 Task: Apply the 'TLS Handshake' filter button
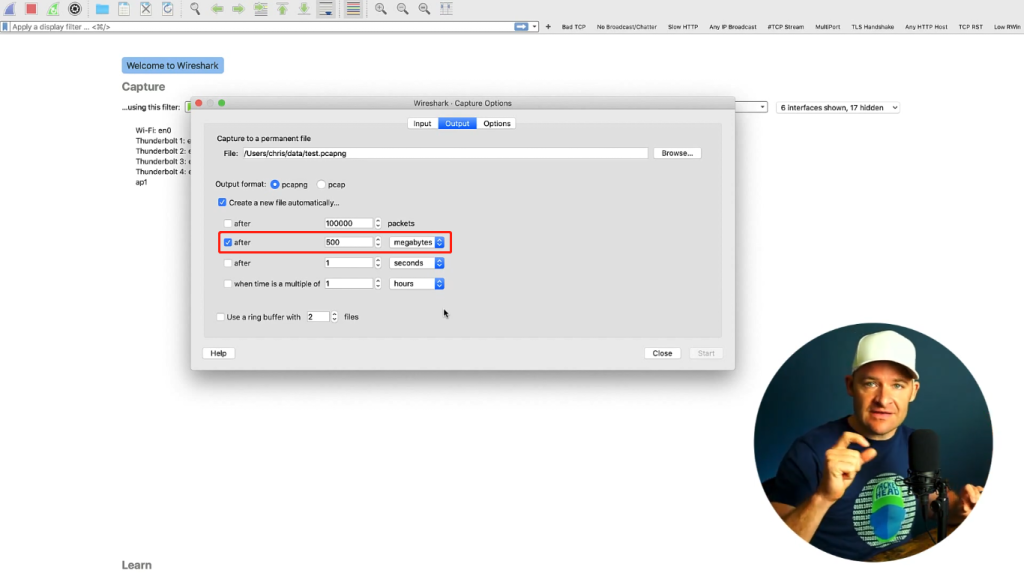point(872,27)
